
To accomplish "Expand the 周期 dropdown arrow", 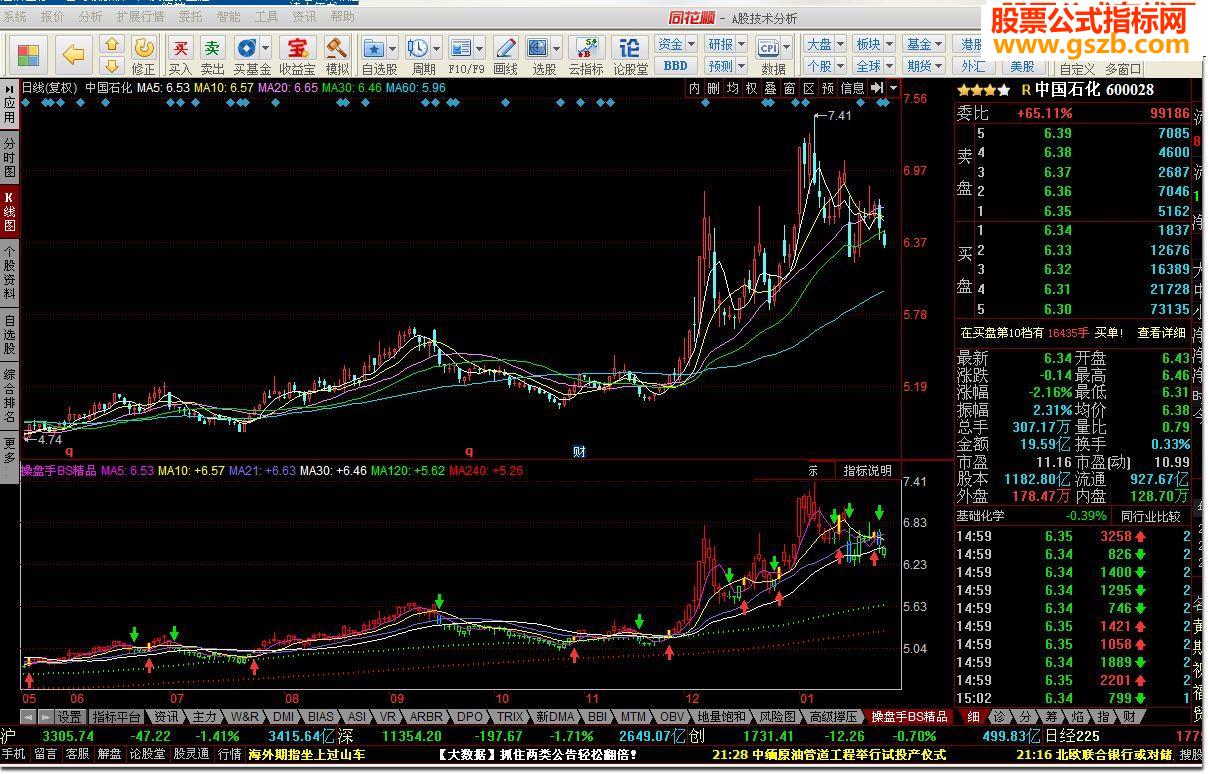I will [437, 47].
